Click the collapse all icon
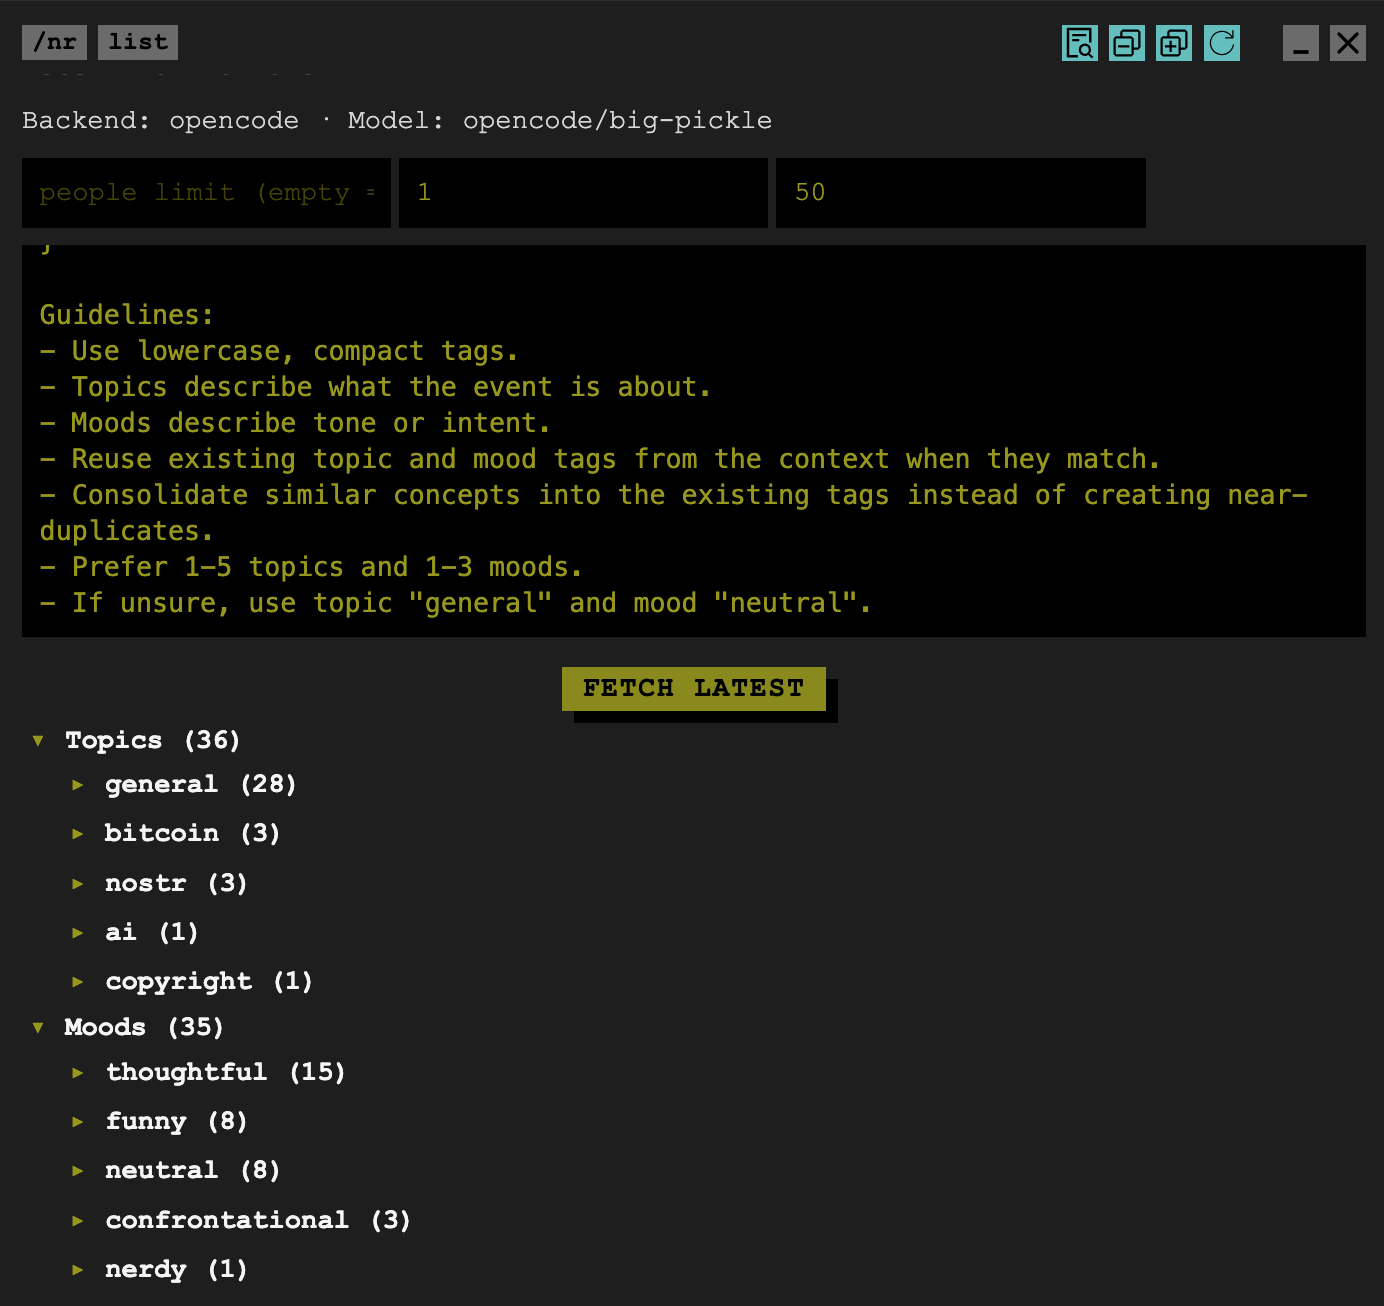The height and width of the screenshot is (1306, 1384). pos(1127,43)
